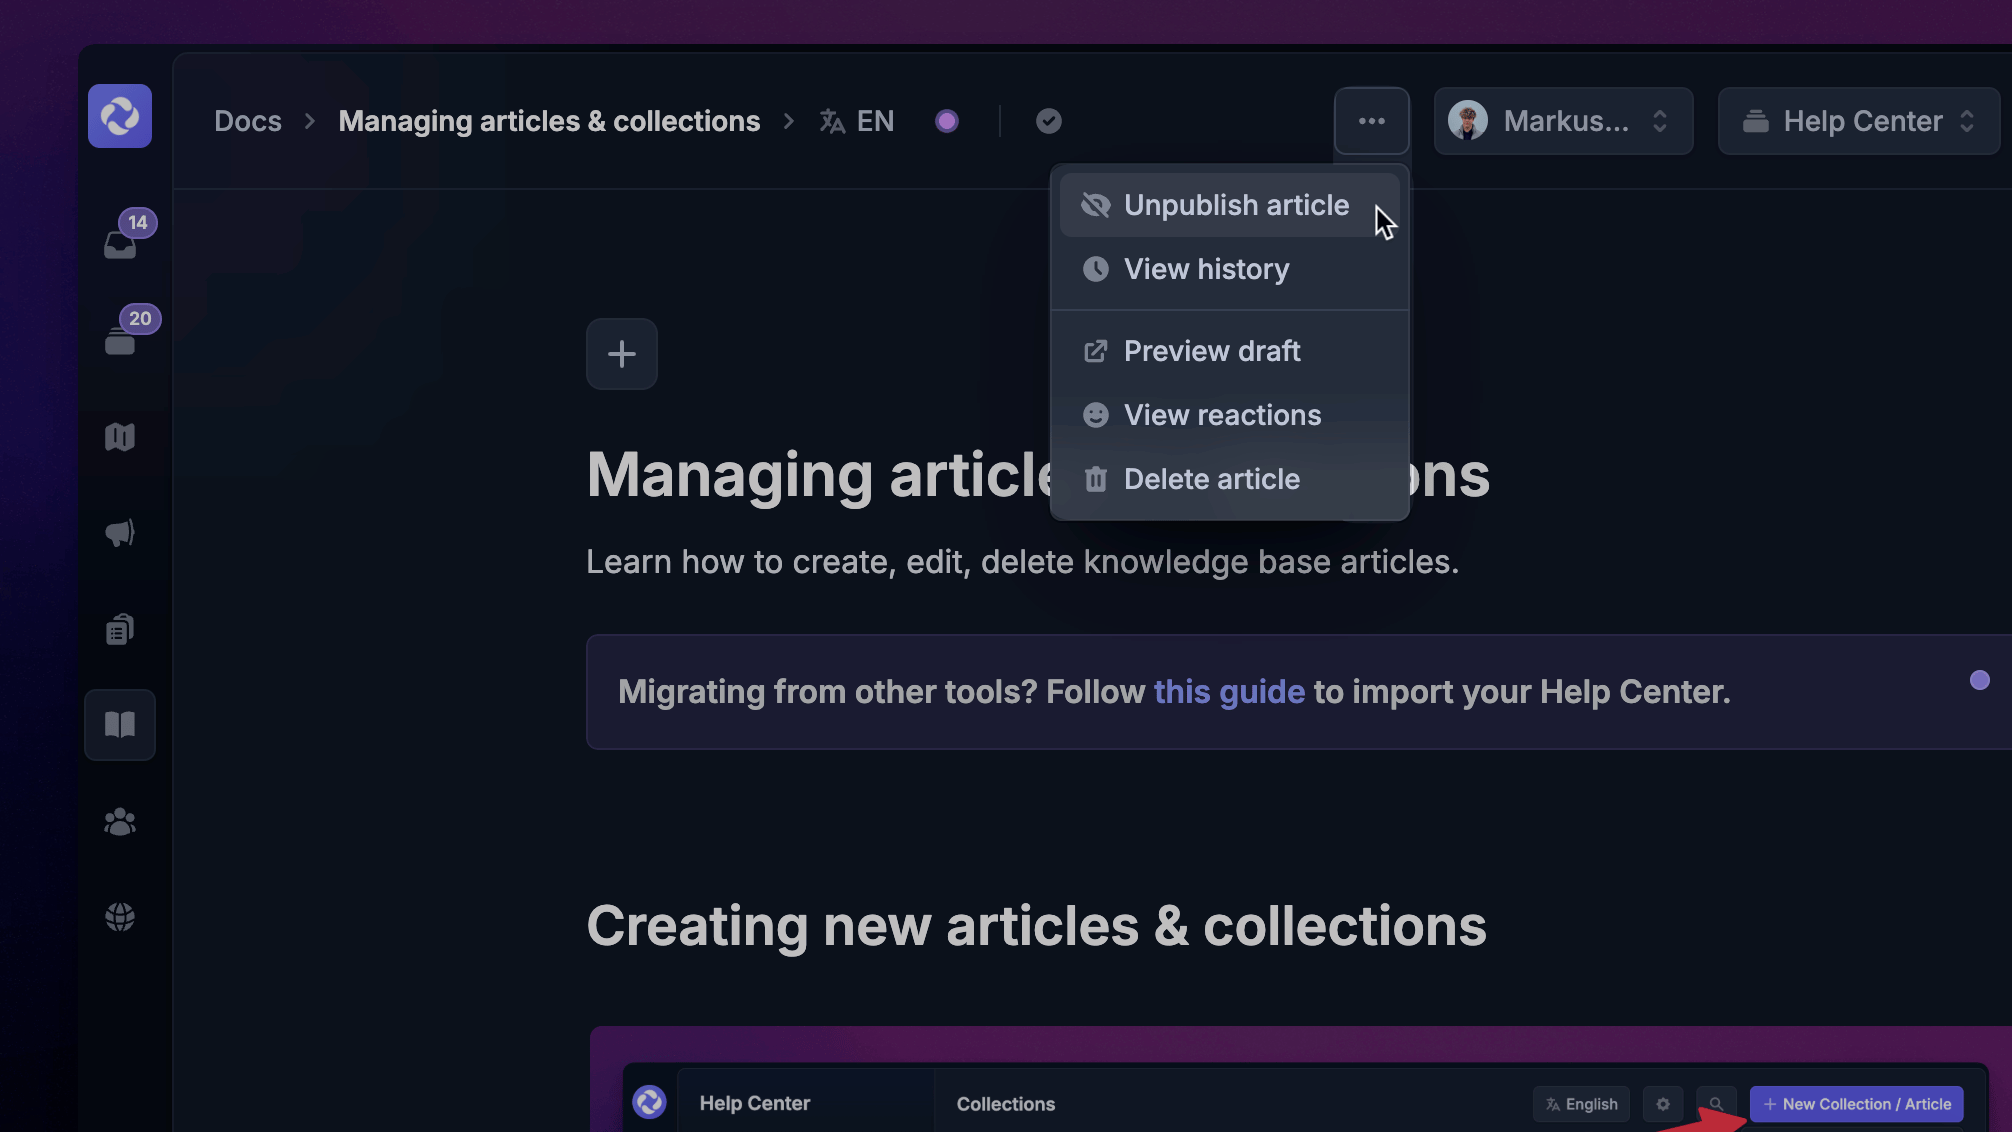Toggle the EN translation indicator
2012x1132 pixels.
click(857, 121)
